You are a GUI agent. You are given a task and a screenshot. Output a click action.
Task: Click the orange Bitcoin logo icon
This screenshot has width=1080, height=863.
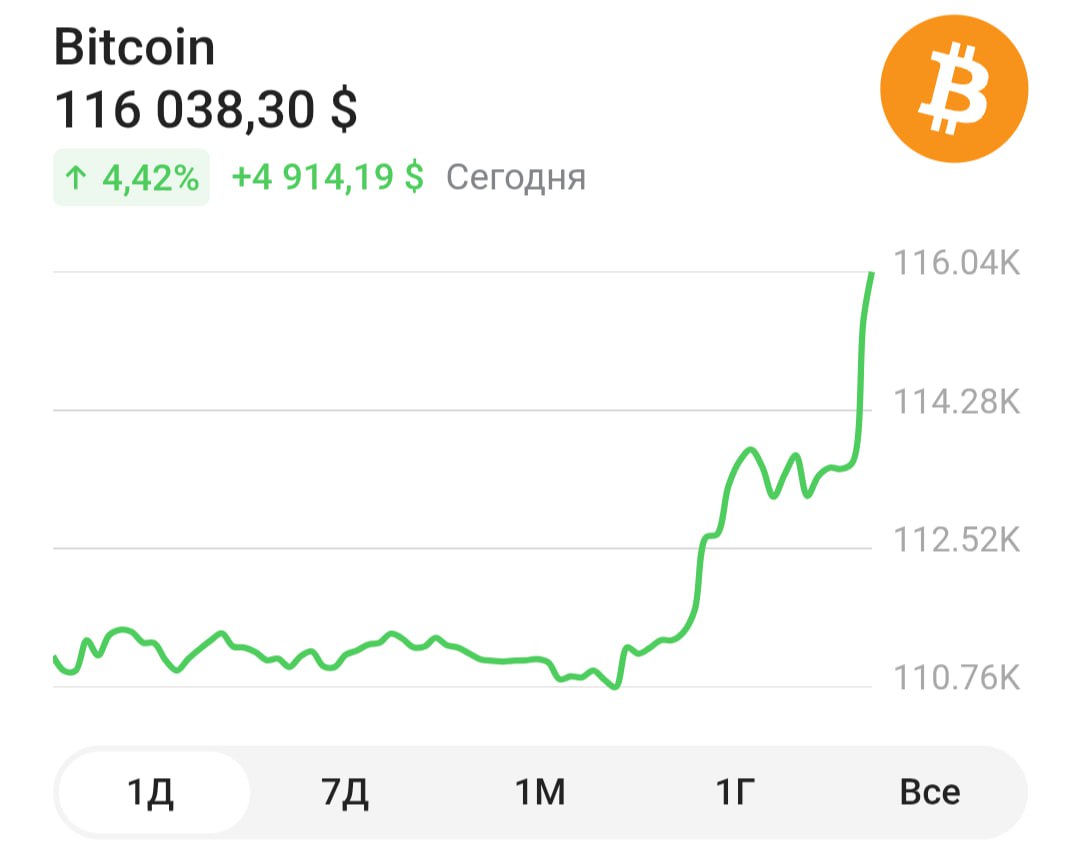(953, 88)
